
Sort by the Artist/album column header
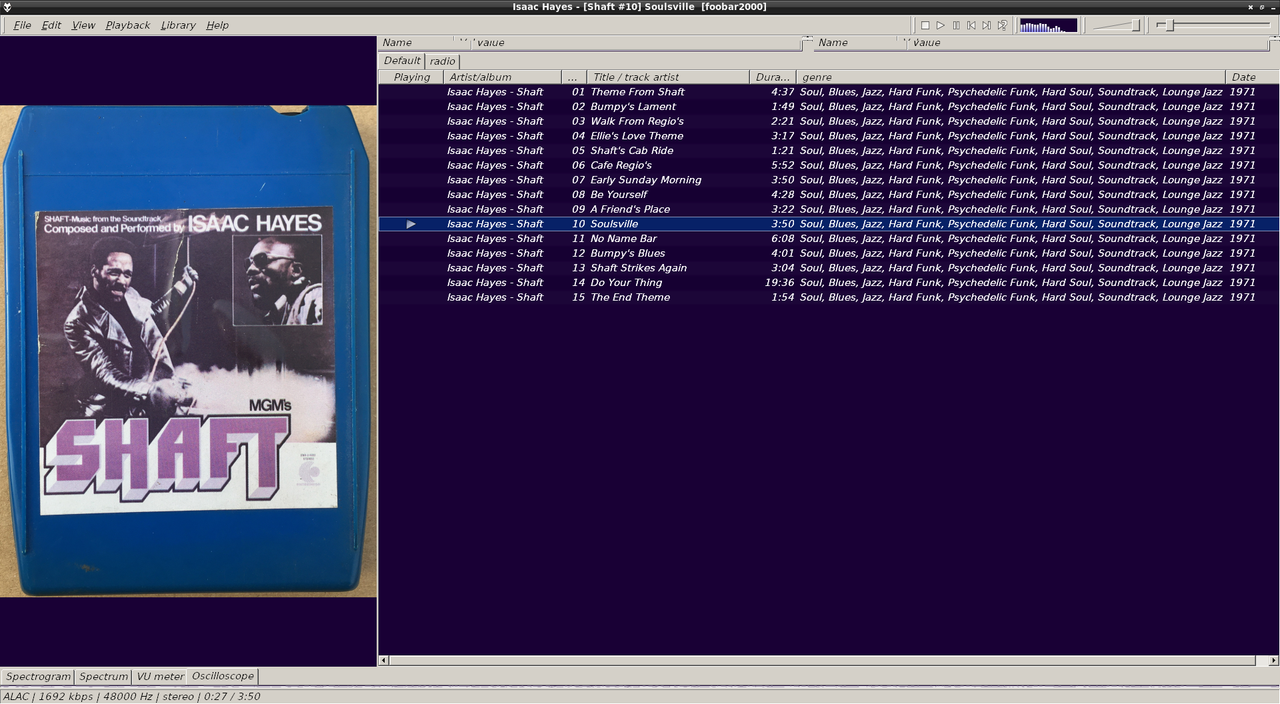(x=502, y=77)
